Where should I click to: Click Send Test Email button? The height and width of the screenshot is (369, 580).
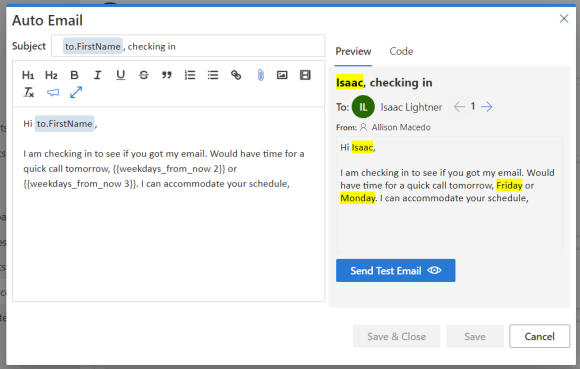tap(395, 271)
